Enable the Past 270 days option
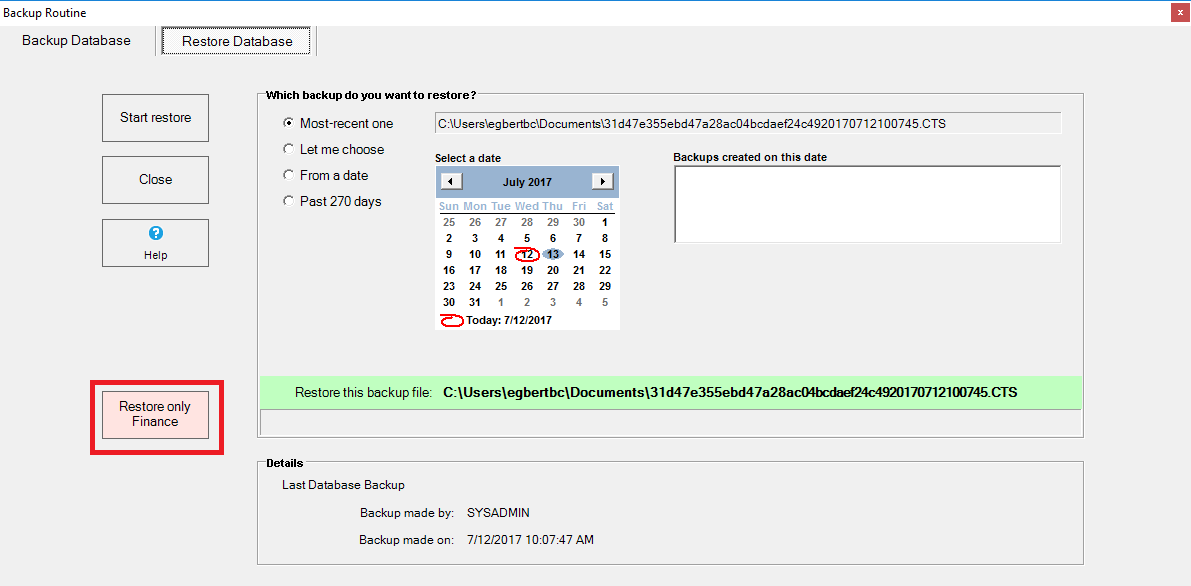The height and width of the screenshot is (586, 1191). (x=289, y=202)
